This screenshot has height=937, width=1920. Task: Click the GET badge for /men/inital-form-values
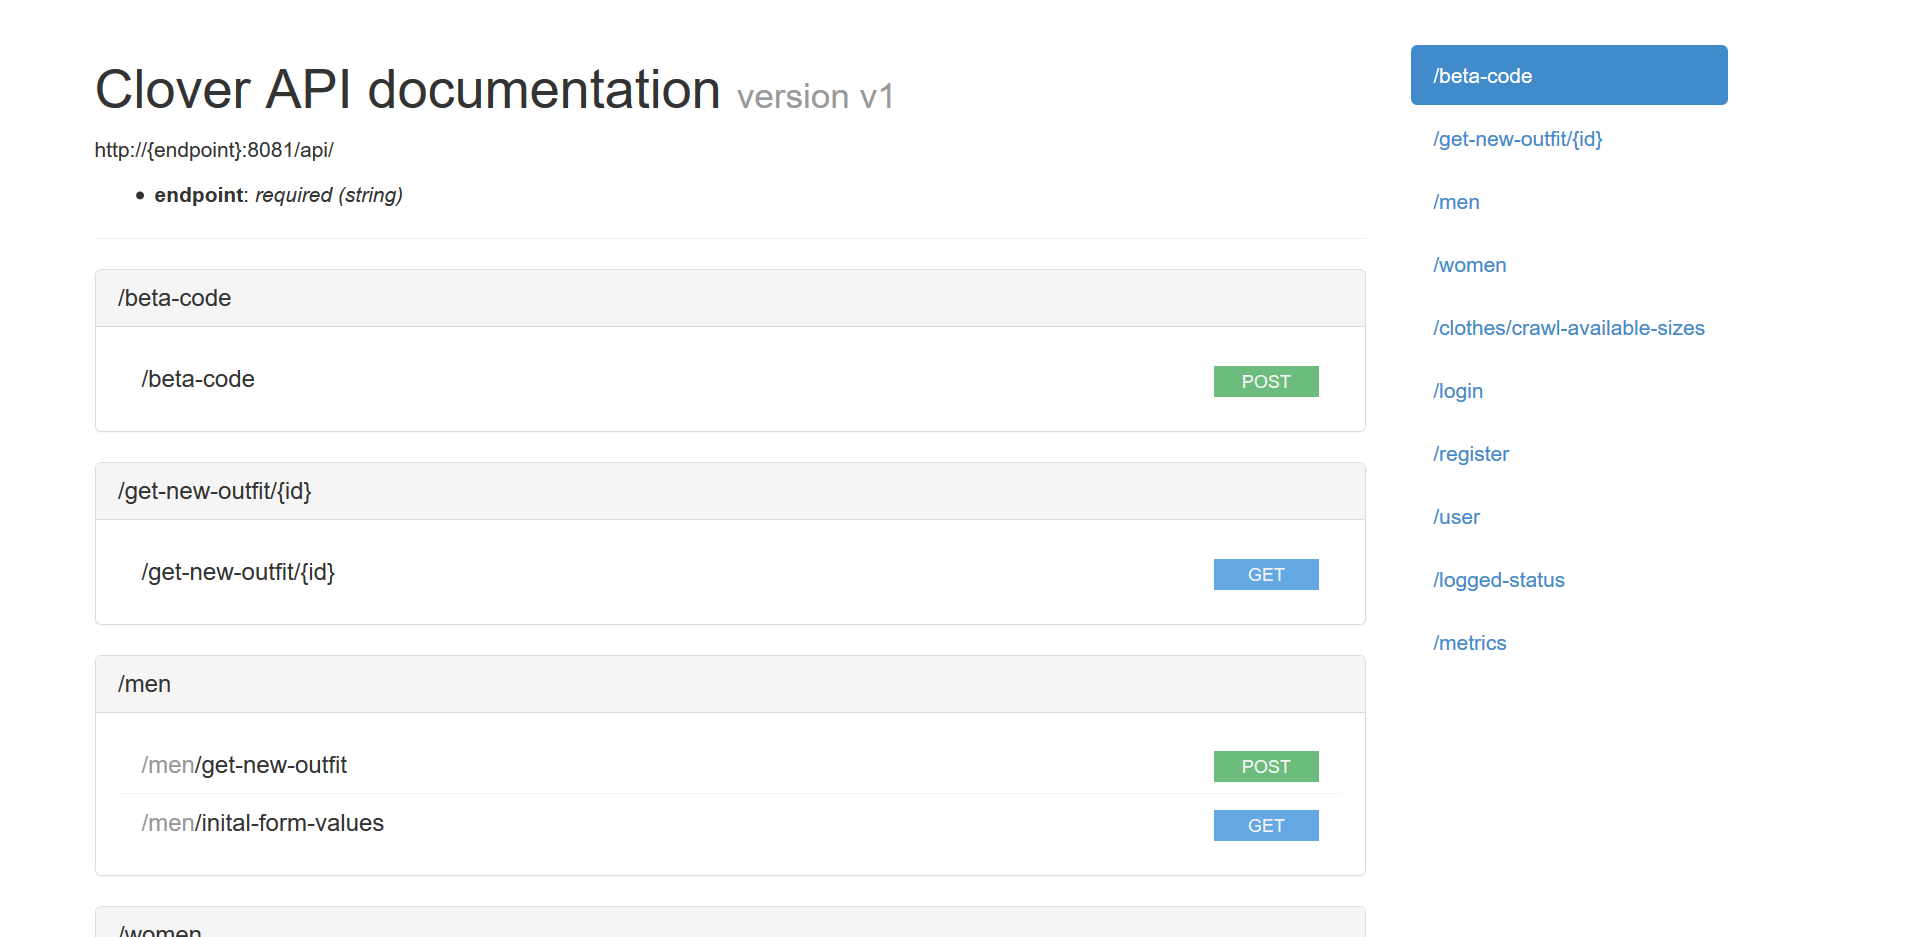[x=1265, y=825]
